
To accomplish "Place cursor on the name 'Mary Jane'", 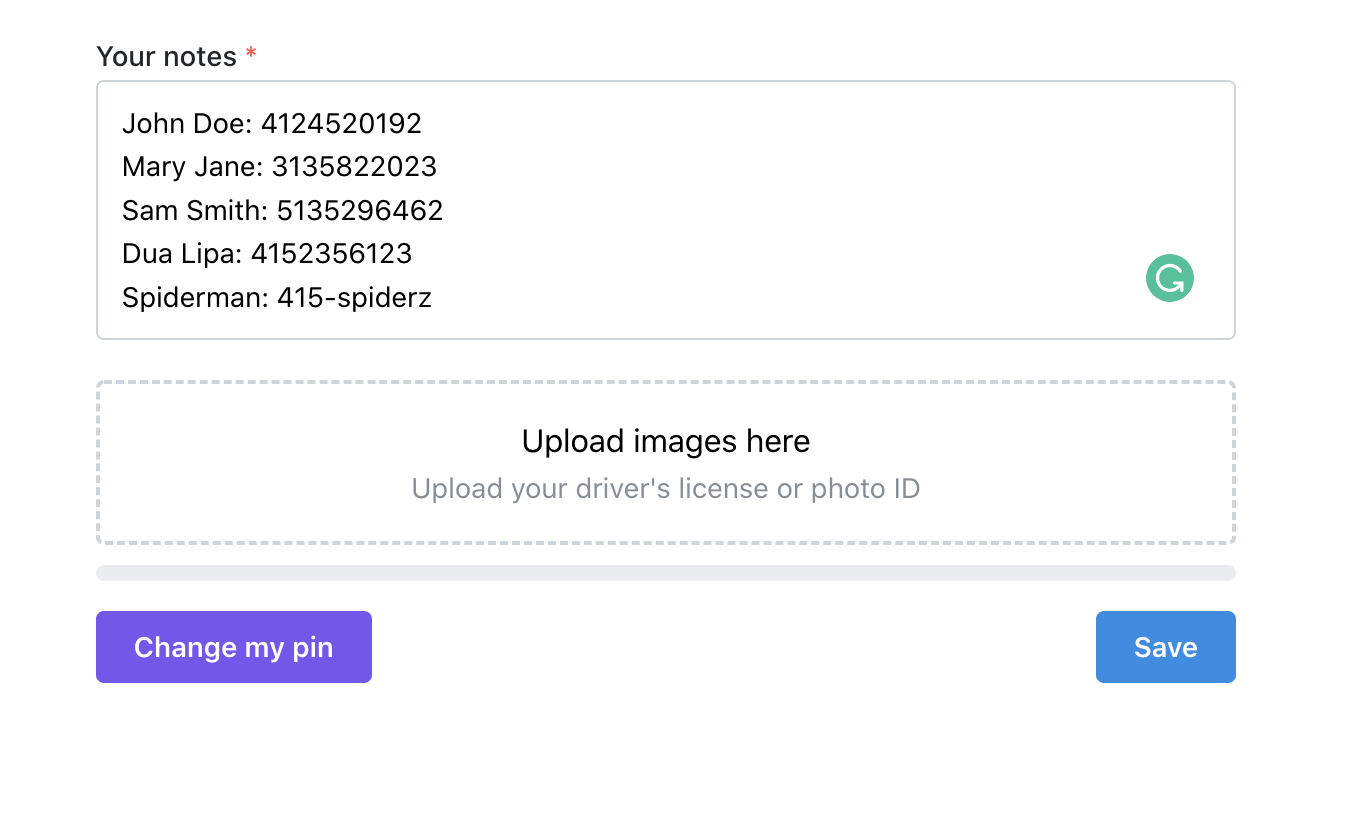I will pyautogui.click(x=190, y=167).
